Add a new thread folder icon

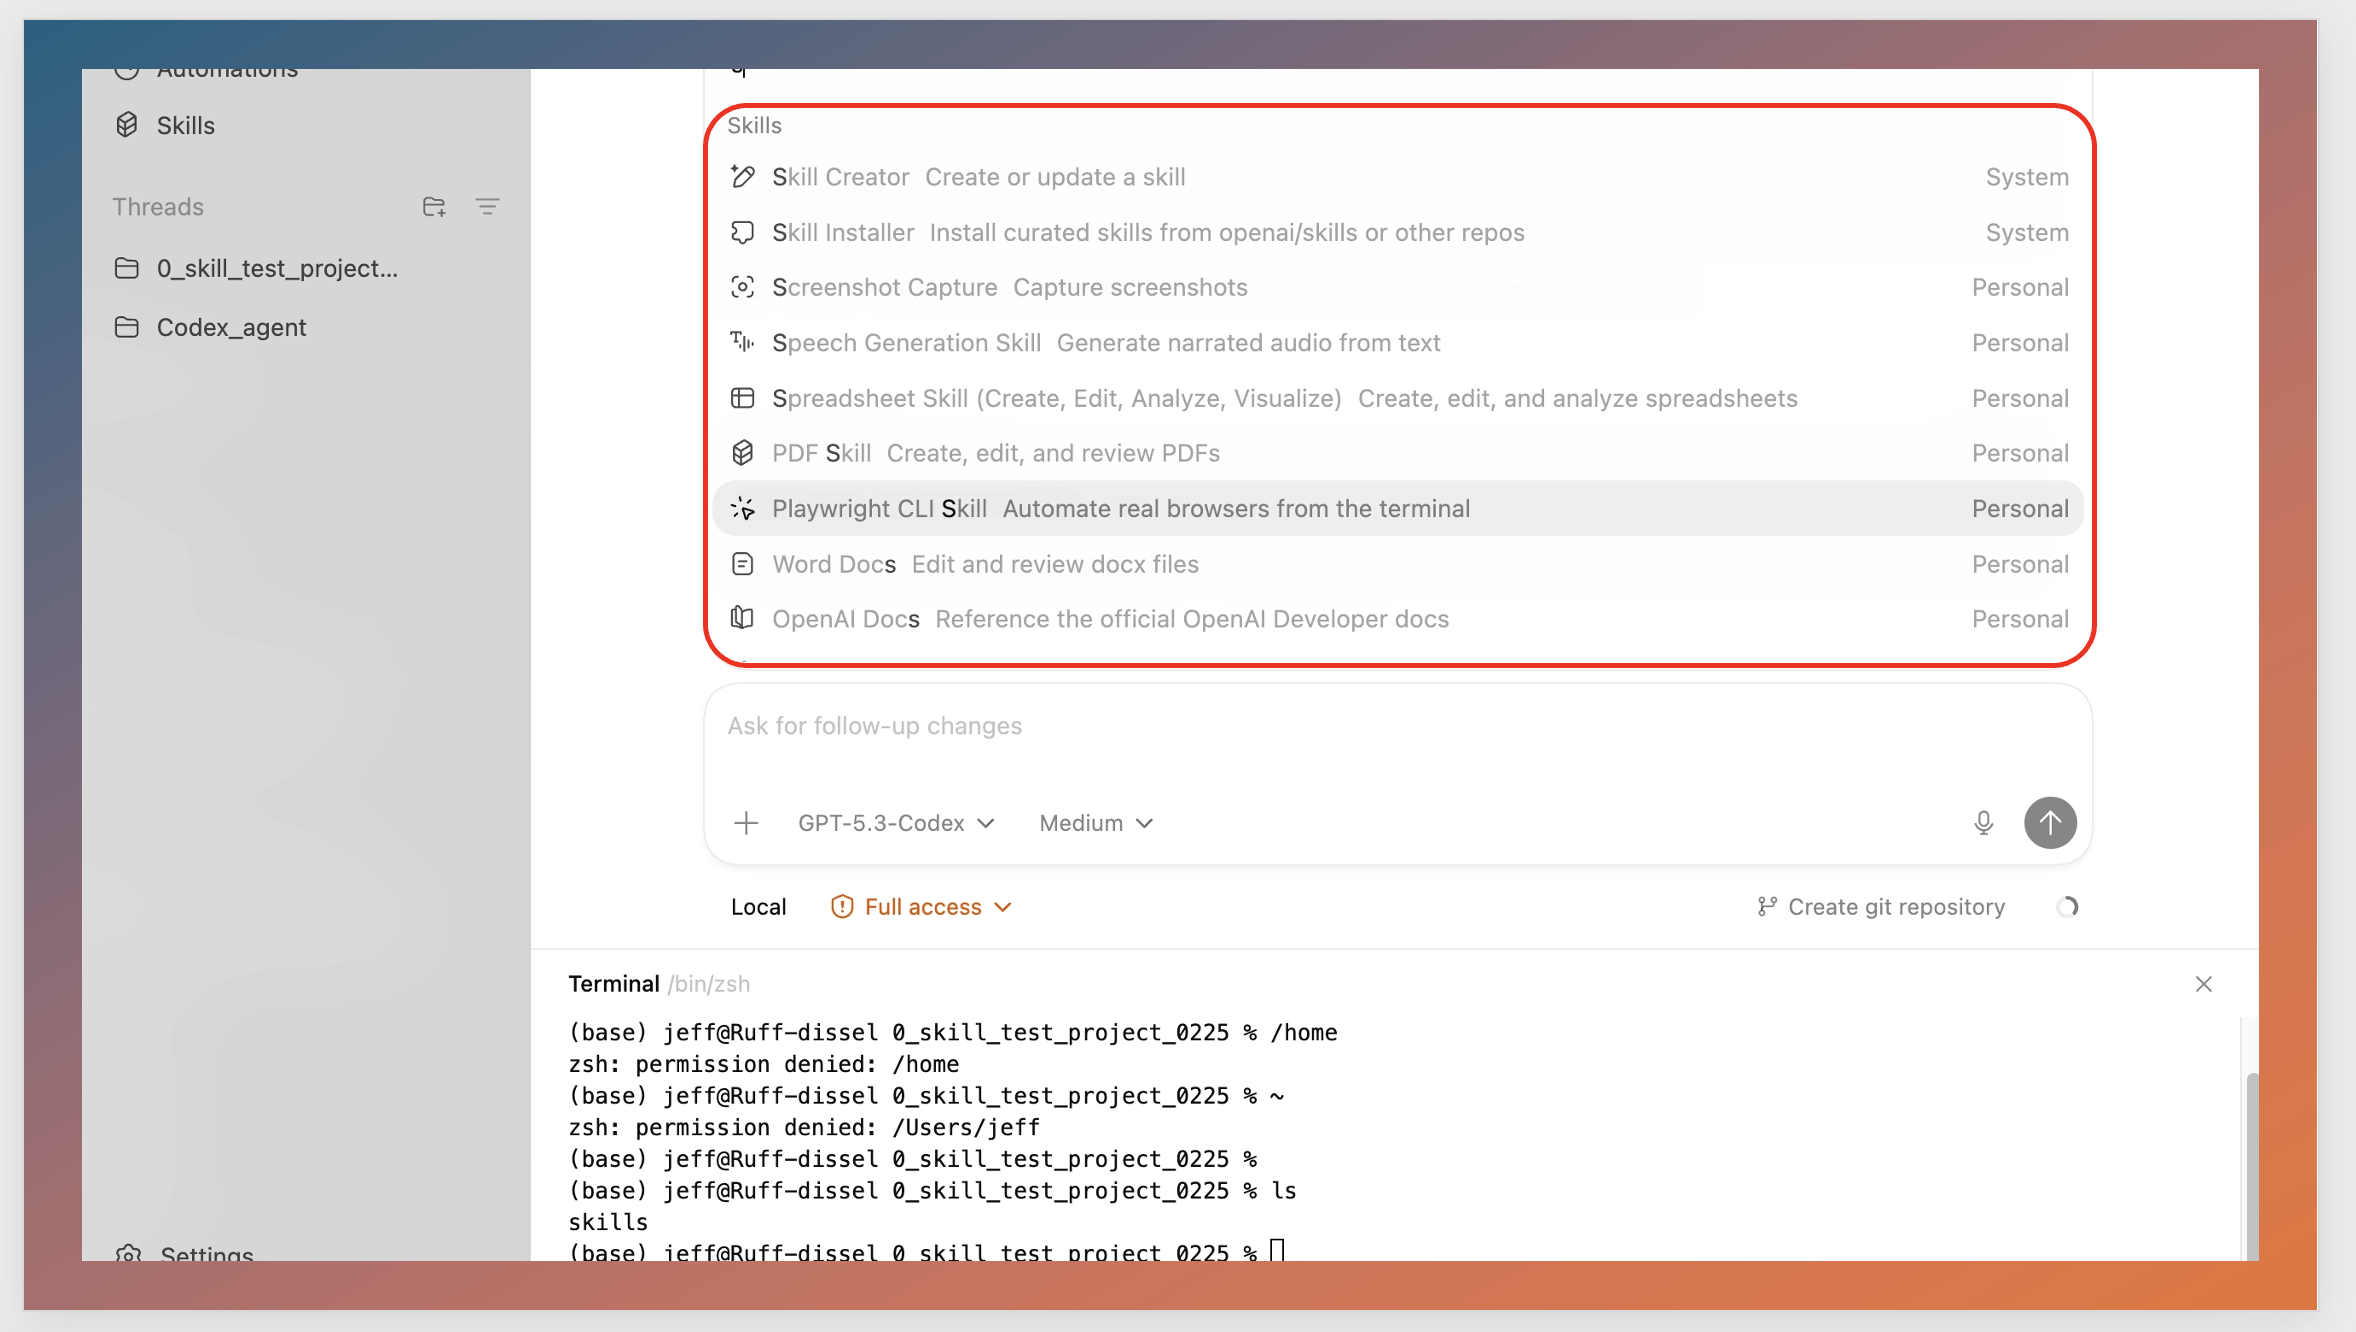(434, 207)
